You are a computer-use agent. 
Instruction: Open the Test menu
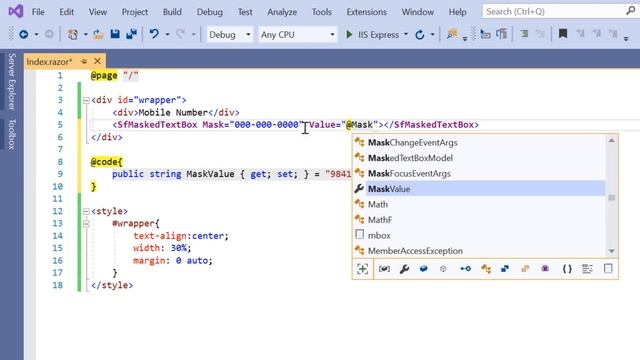pyautogui.click(x=245, y=12)
